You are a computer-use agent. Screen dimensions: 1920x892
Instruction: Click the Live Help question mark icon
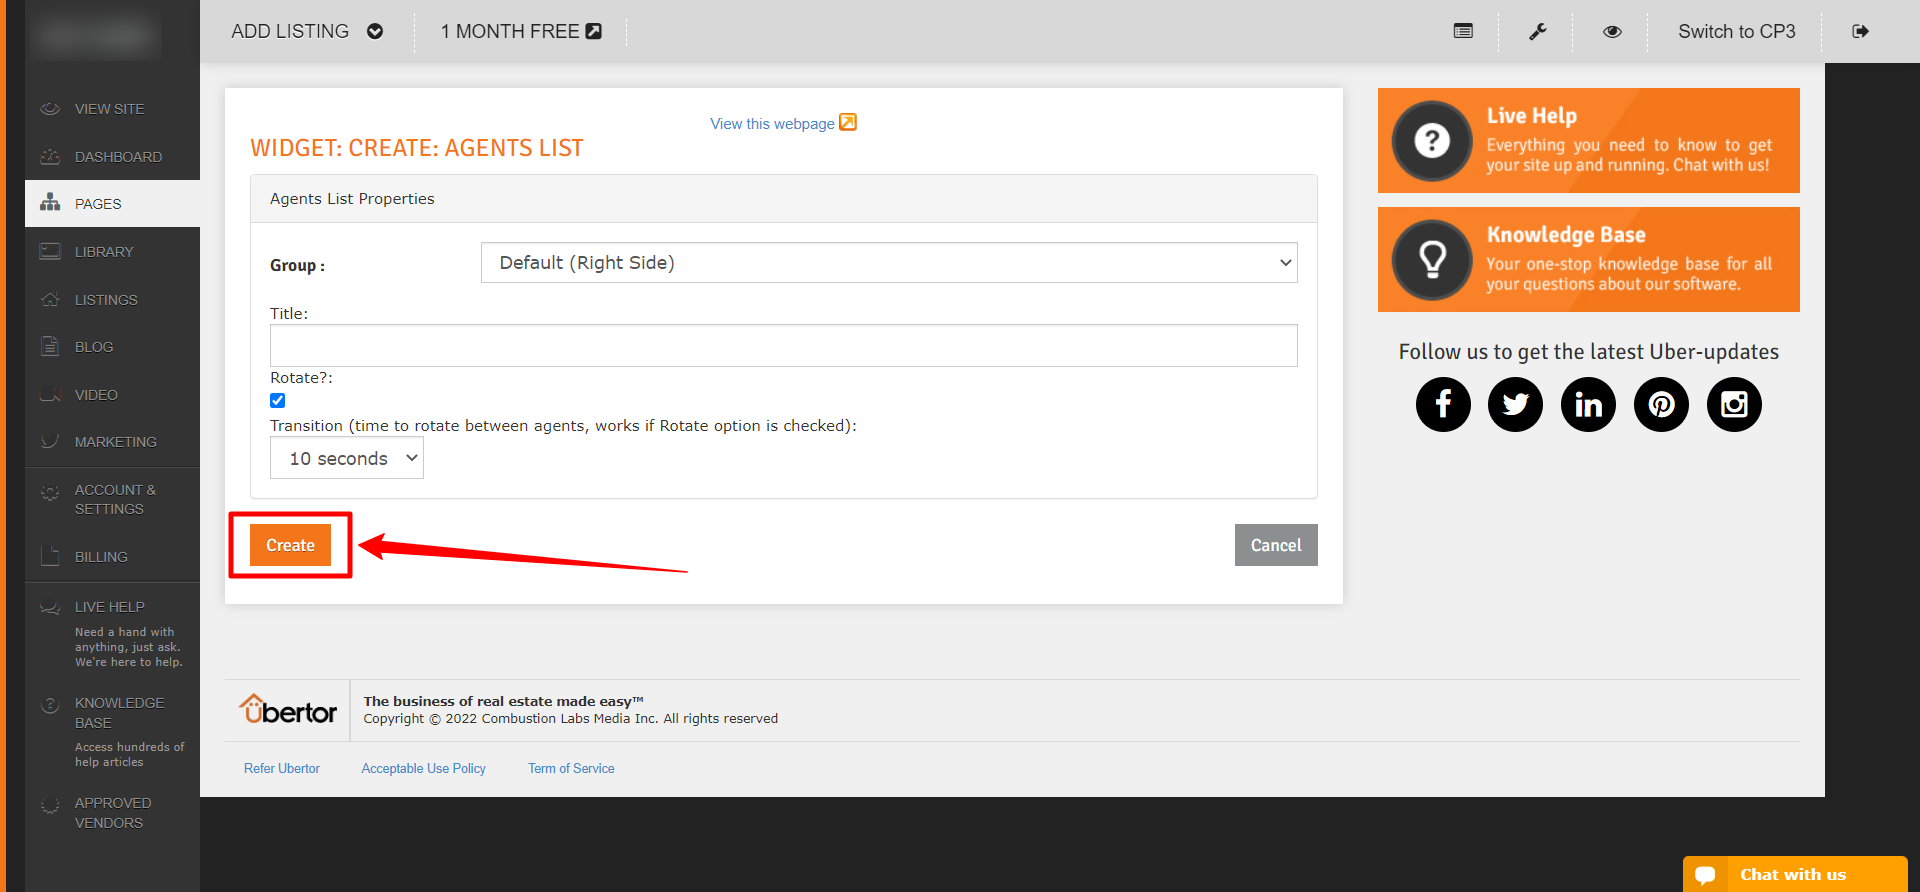1432,140
